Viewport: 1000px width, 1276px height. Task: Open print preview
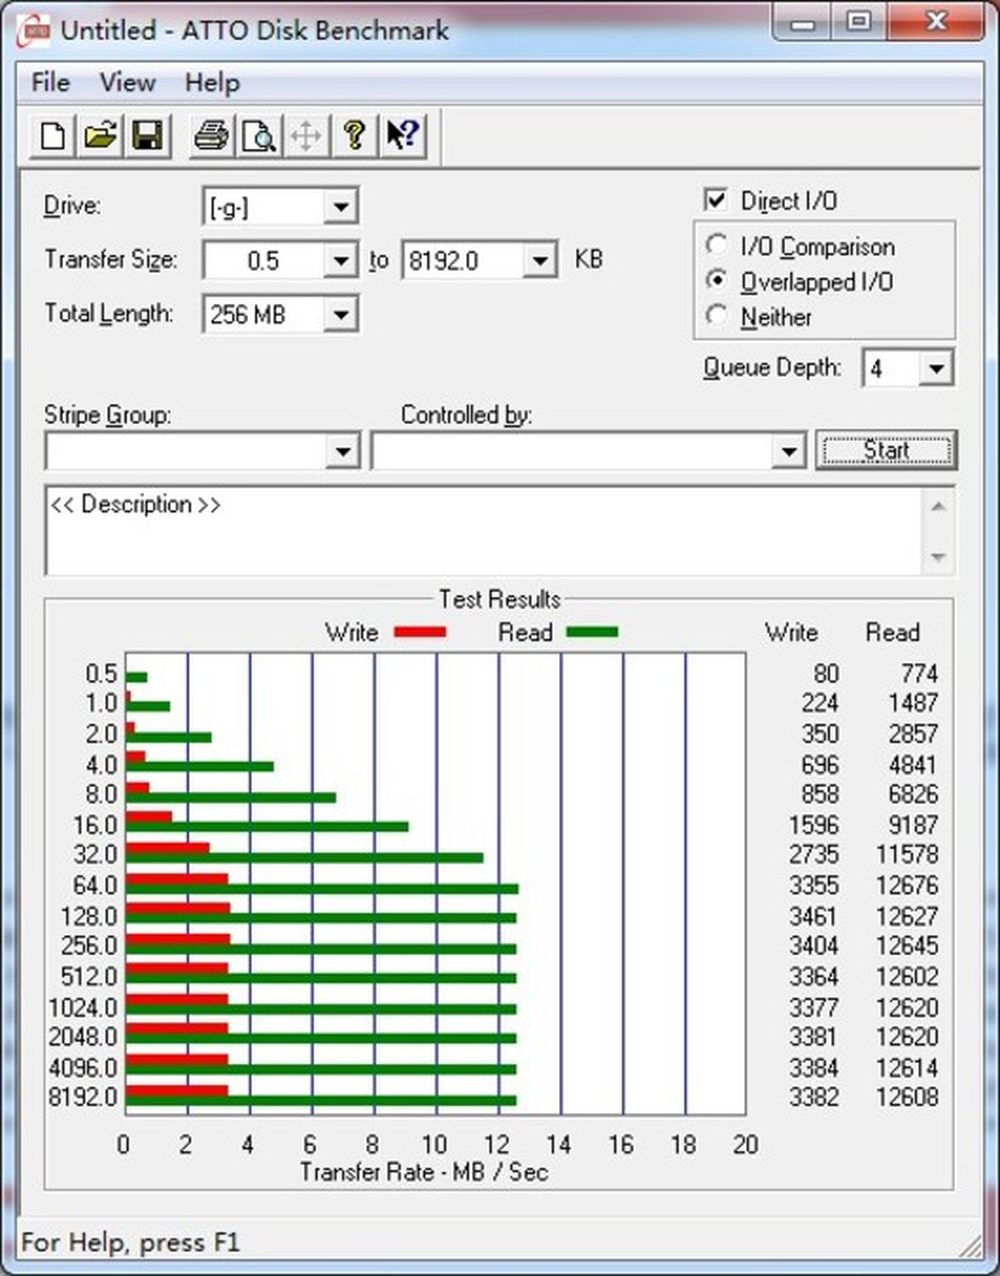coord(259,135)
